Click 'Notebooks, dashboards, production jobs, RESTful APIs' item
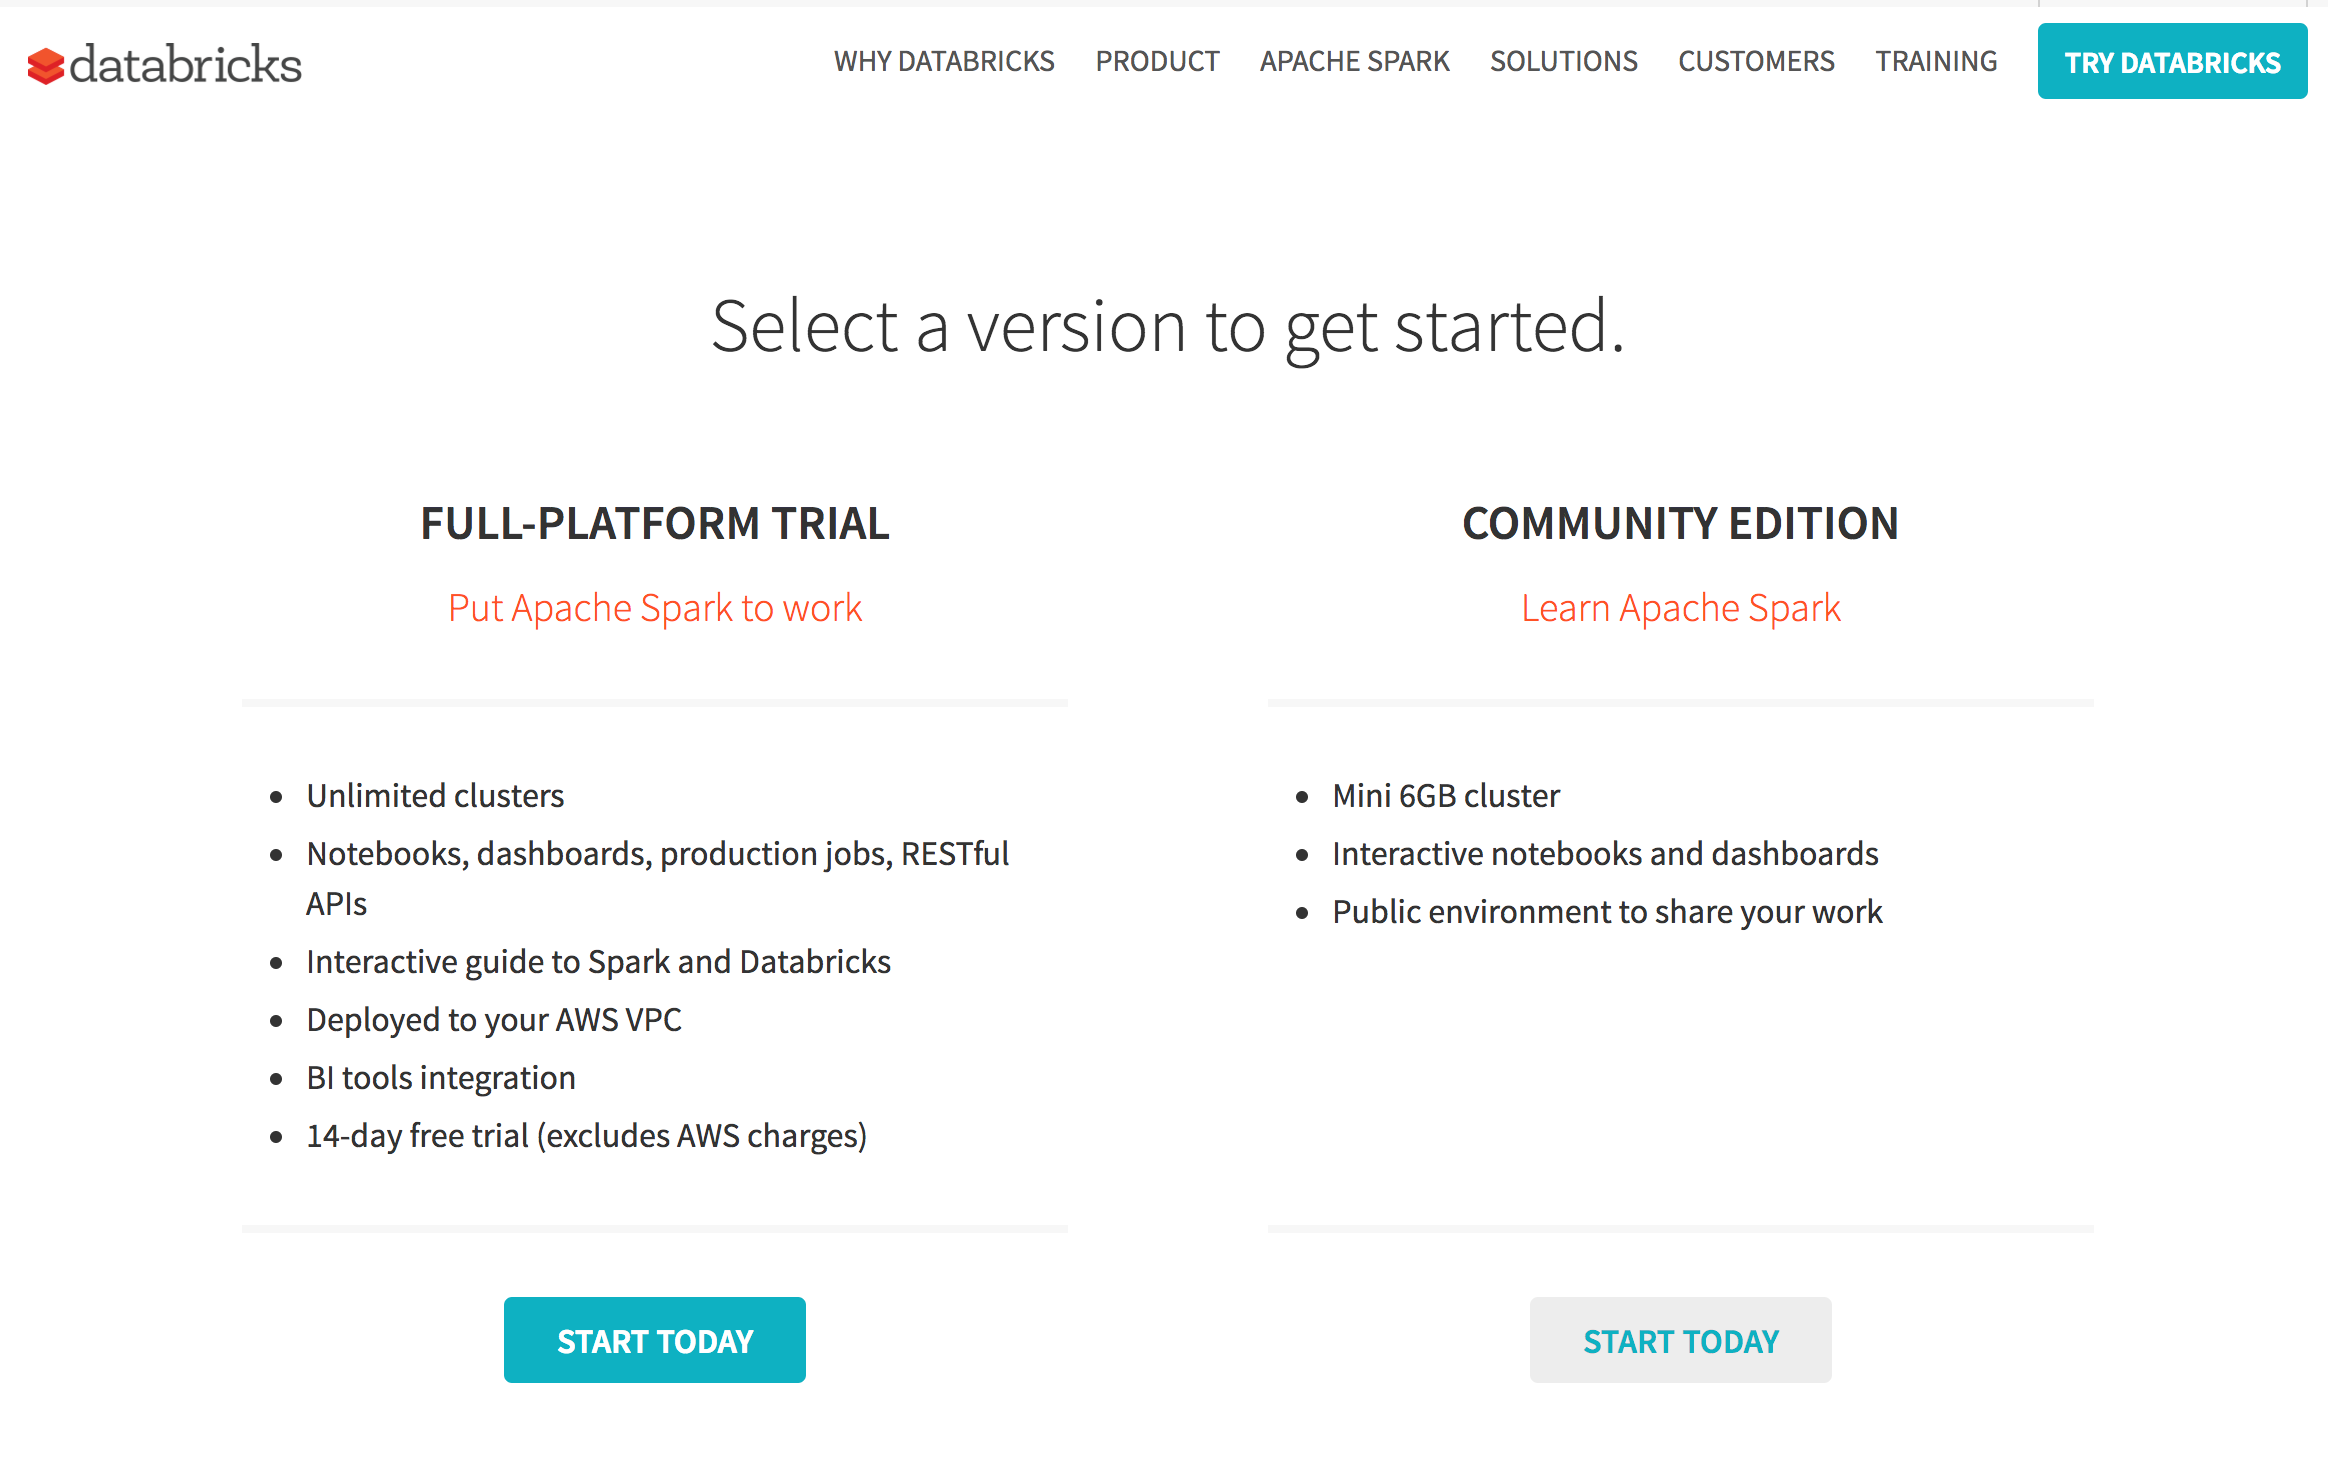This screenshot has width=2328, height=1470. (x=657, y=878)
